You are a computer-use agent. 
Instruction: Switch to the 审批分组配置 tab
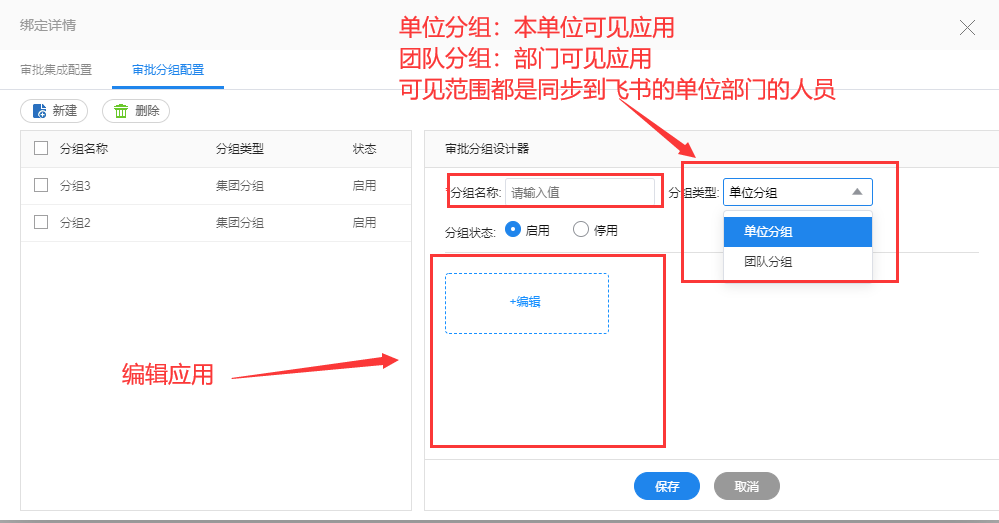168,69
